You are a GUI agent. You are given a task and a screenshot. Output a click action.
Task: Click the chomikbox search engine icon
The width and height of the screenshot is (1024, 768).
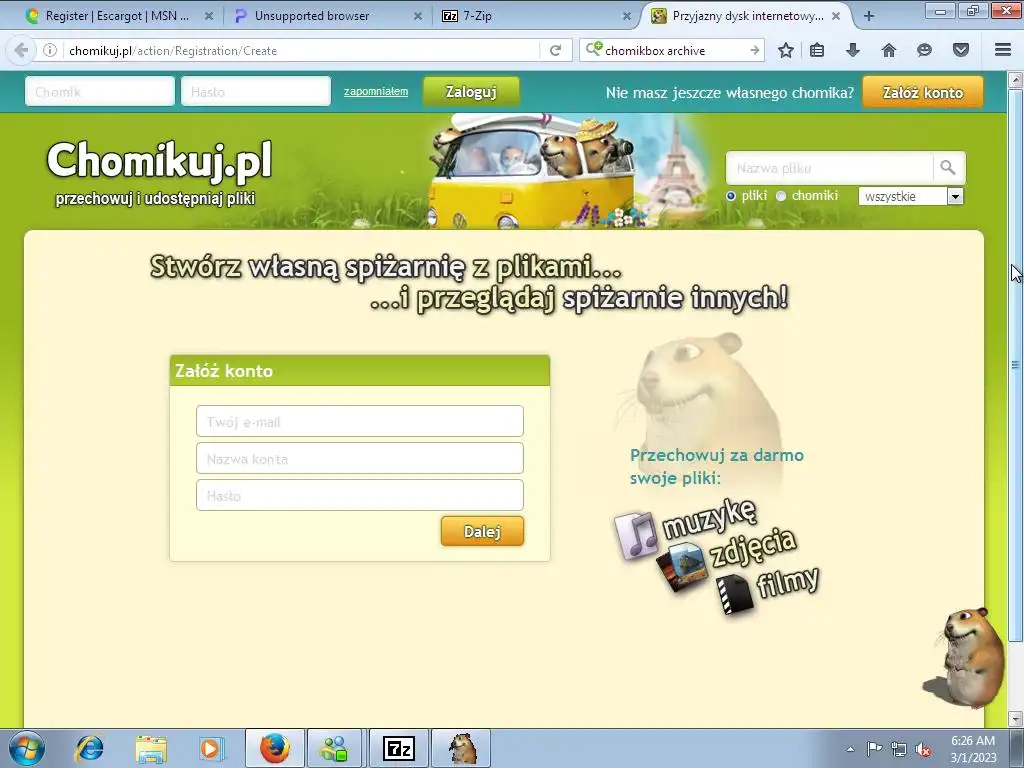click(593, 49)
